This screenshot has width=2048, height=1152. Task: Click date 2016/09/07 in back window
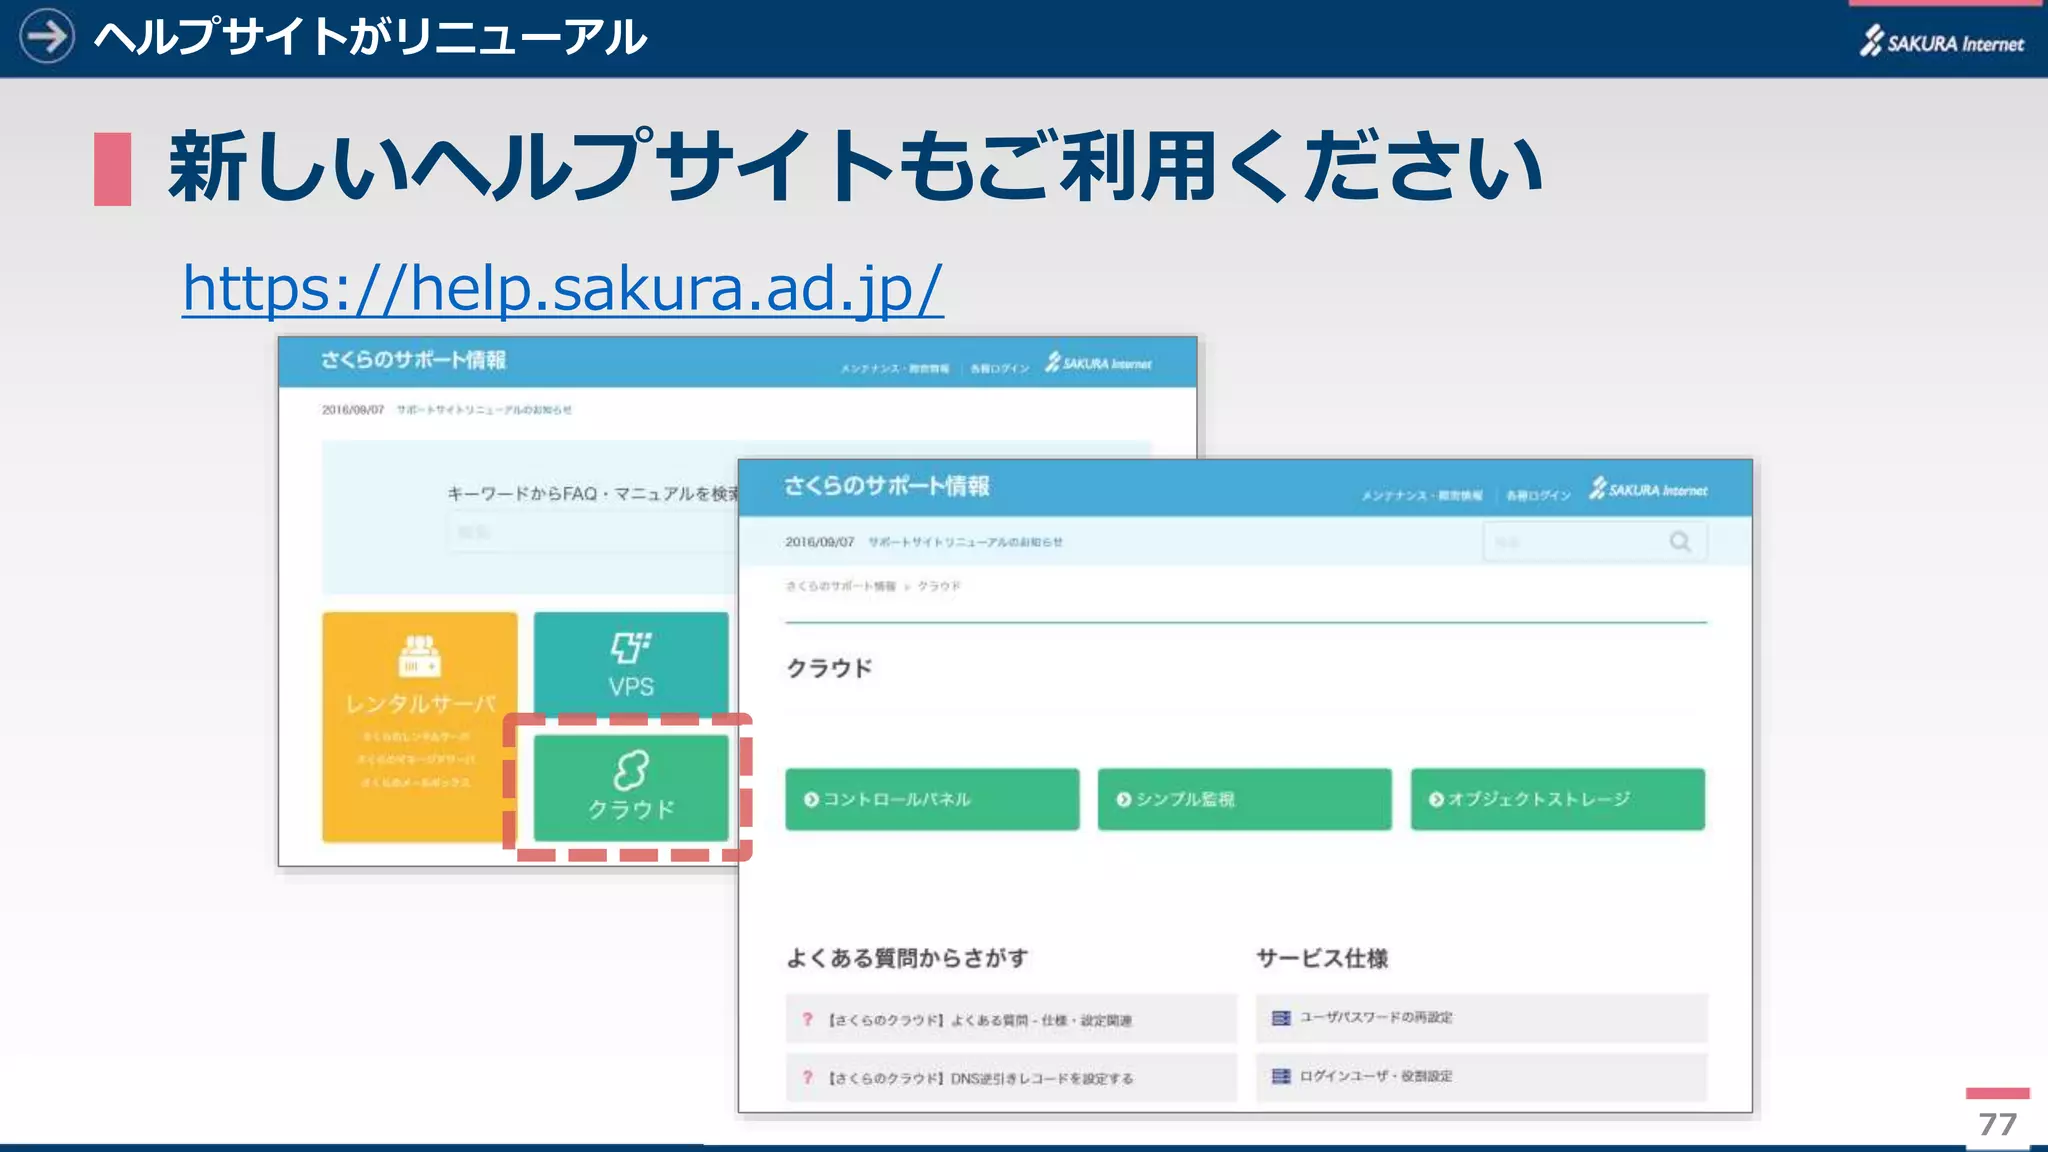tap(352, 410)
